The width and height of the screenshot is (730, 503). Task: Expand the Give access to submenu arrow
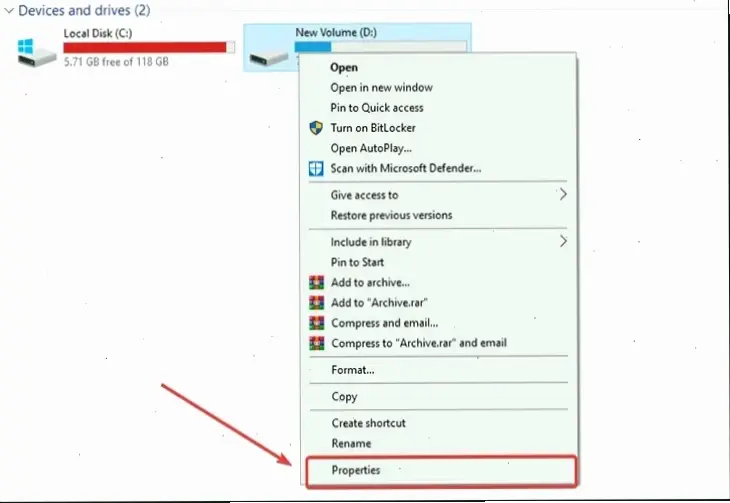pos(563,194)
